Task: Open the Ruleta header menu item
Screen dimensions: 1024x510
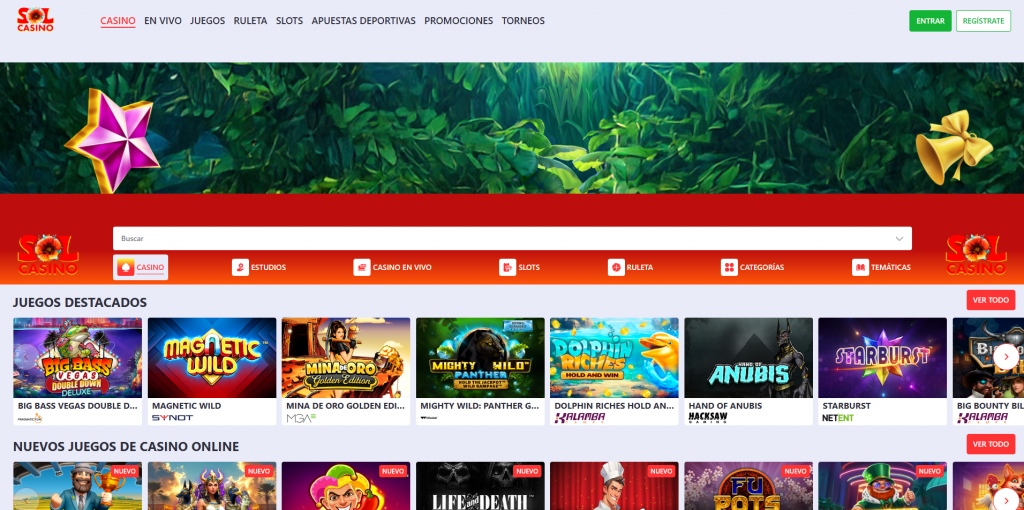Action: click(250, 21)
